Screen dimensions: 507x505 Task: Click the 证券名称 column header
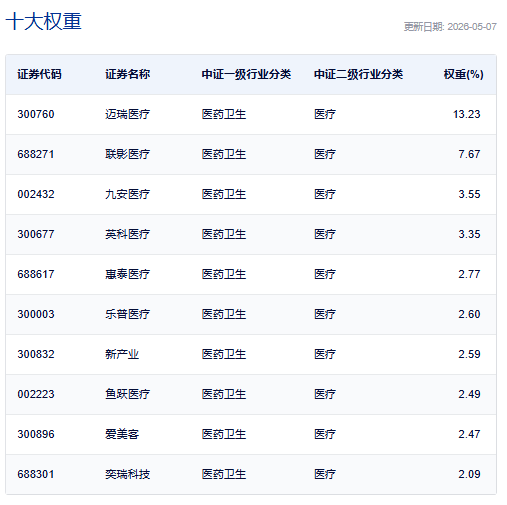pos(128,74)
